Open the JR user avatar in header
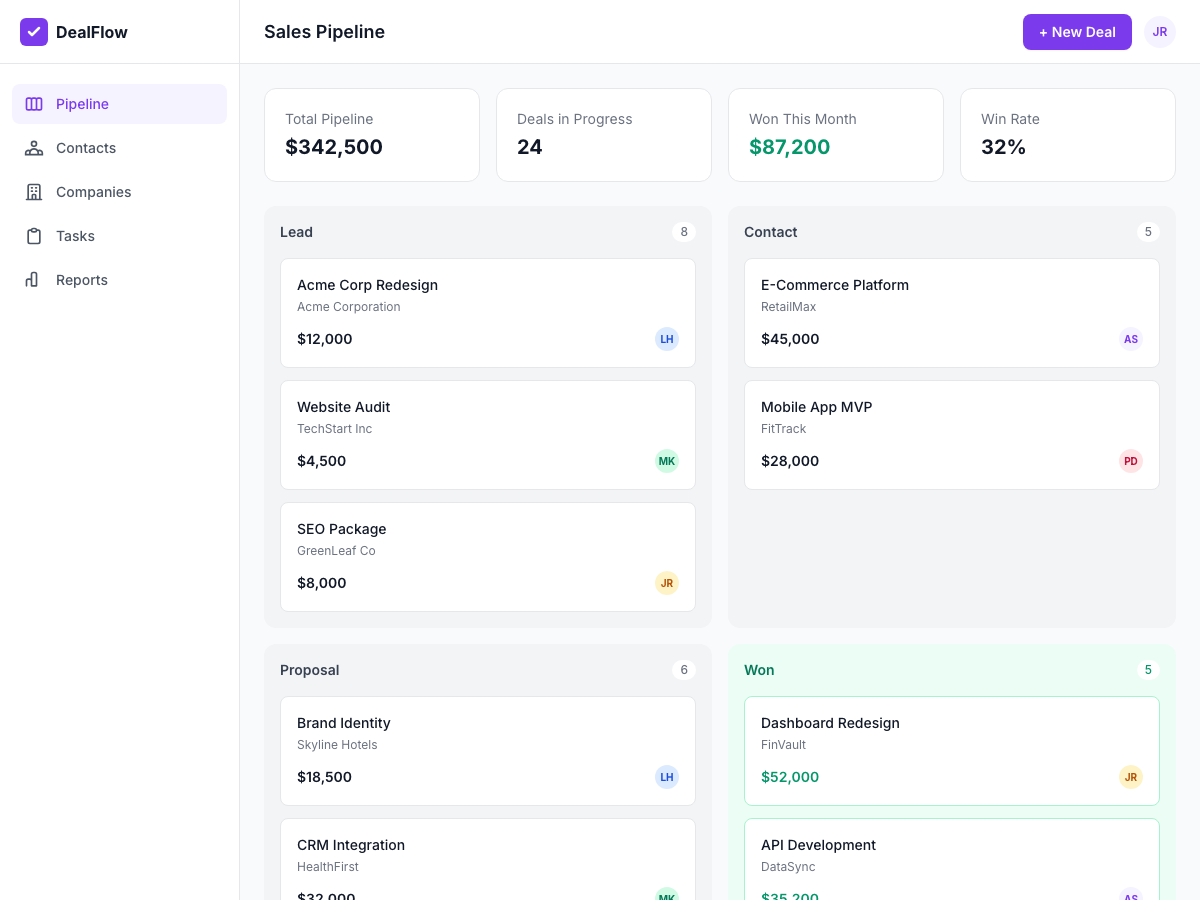The width and height of the screenshot is (1200, 900). click(1160, 32)
